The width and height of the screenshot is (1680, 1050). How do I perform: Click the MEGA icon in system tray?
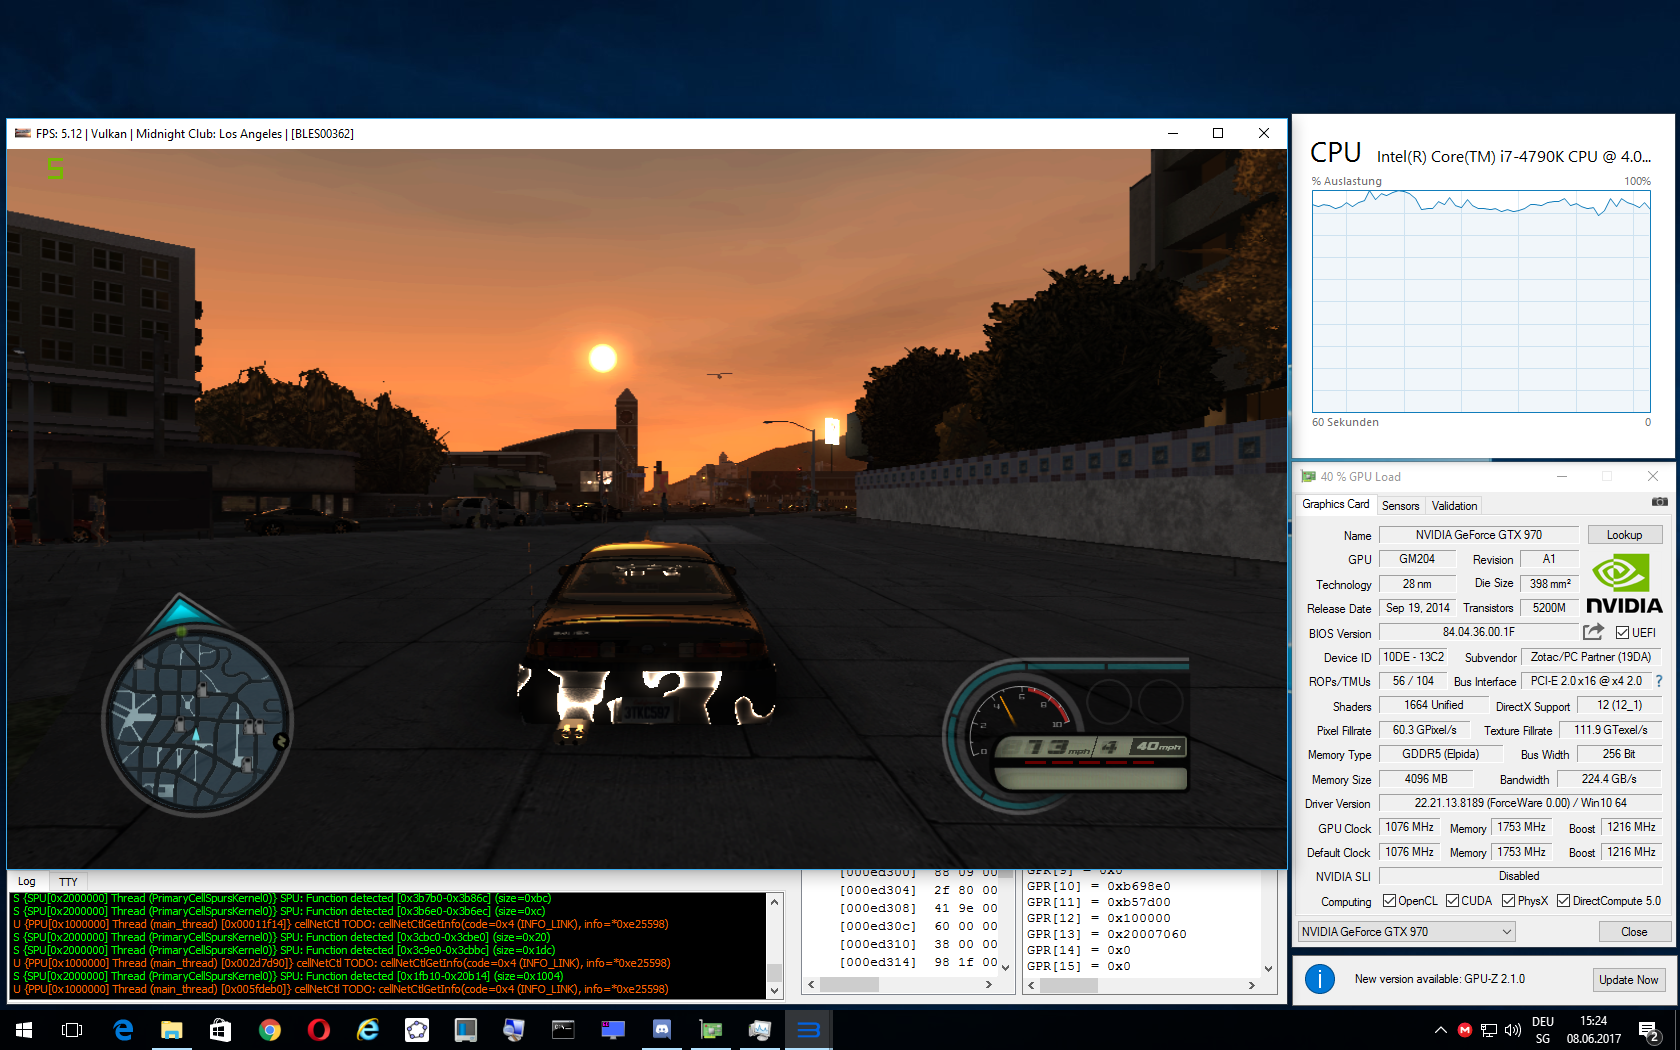pyautogui.click(x=1465, y=1030)
